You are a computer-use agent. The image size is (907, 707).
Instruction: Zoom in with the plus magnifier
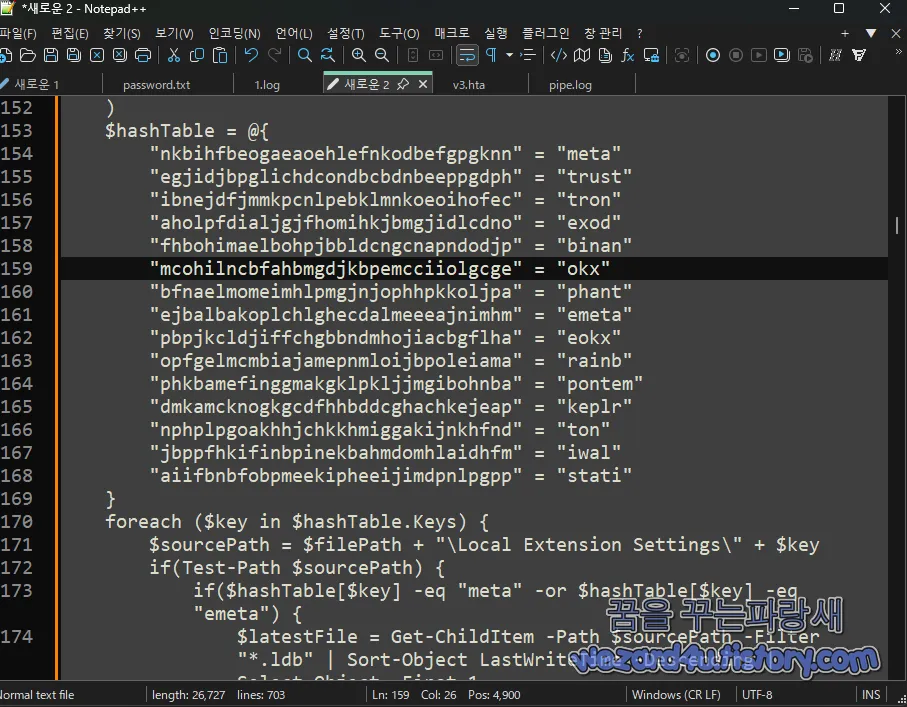(x=359, y=56)
